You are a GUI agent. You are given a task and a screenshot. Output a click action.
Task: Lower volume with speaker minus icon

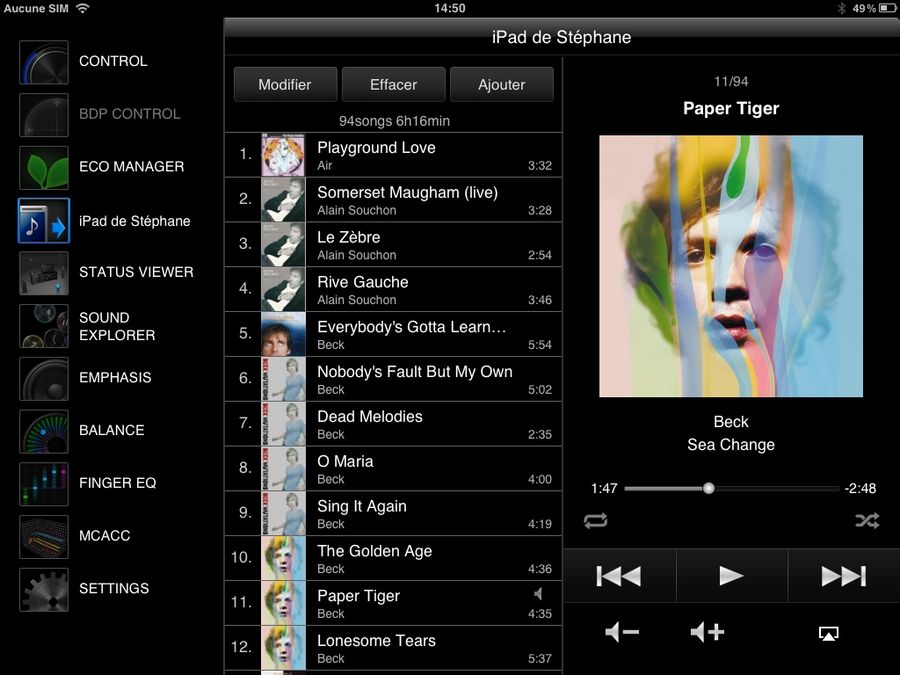pyautogui.click(x=622, y=633)
